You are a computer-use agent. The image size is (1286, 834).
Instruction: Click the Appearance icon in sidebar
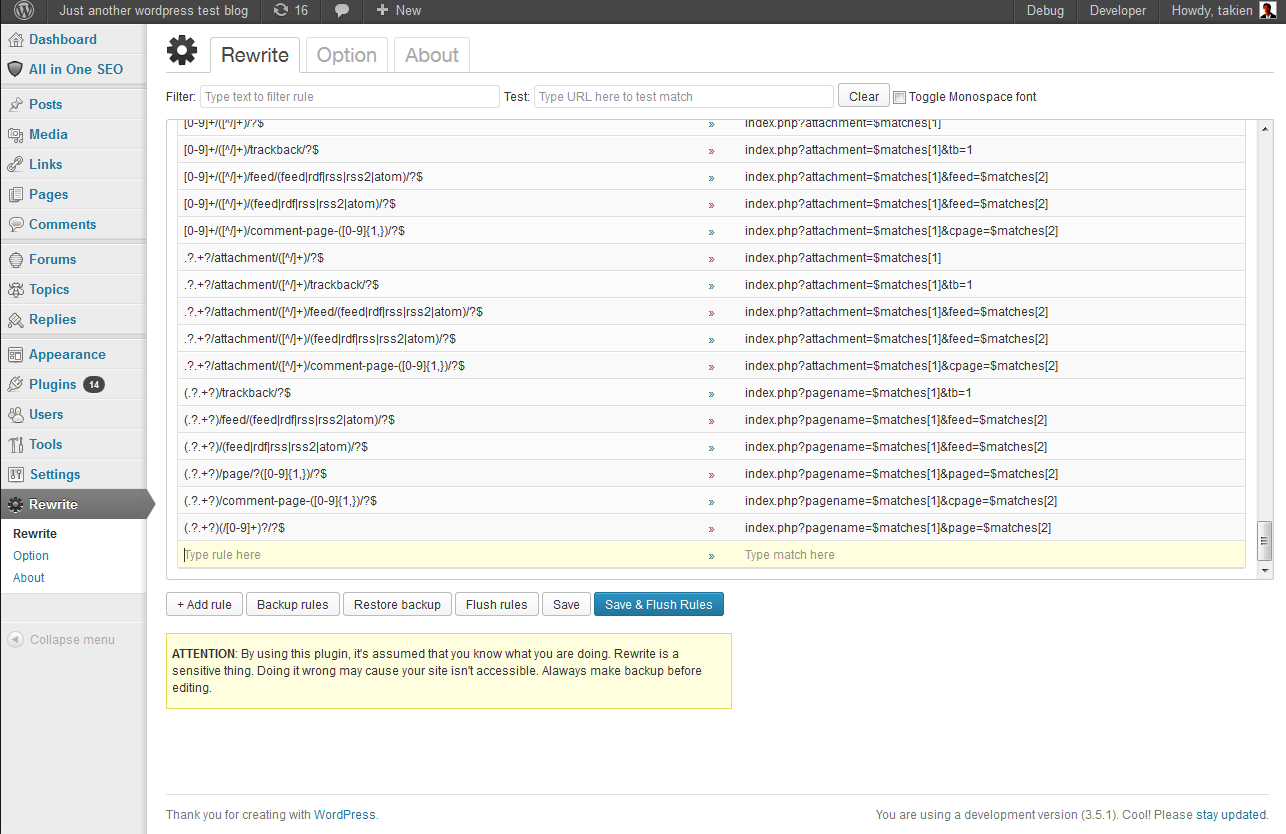(15, 355)
